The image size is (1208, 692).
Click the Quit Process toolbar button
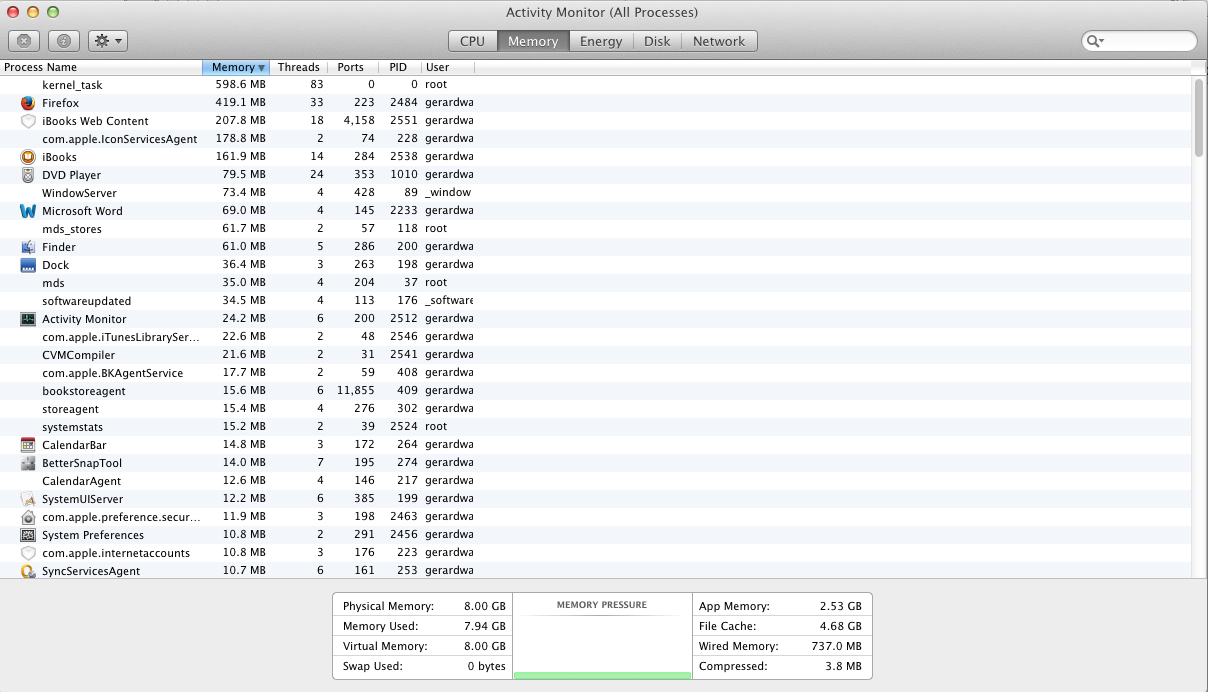tap(25, 41)
